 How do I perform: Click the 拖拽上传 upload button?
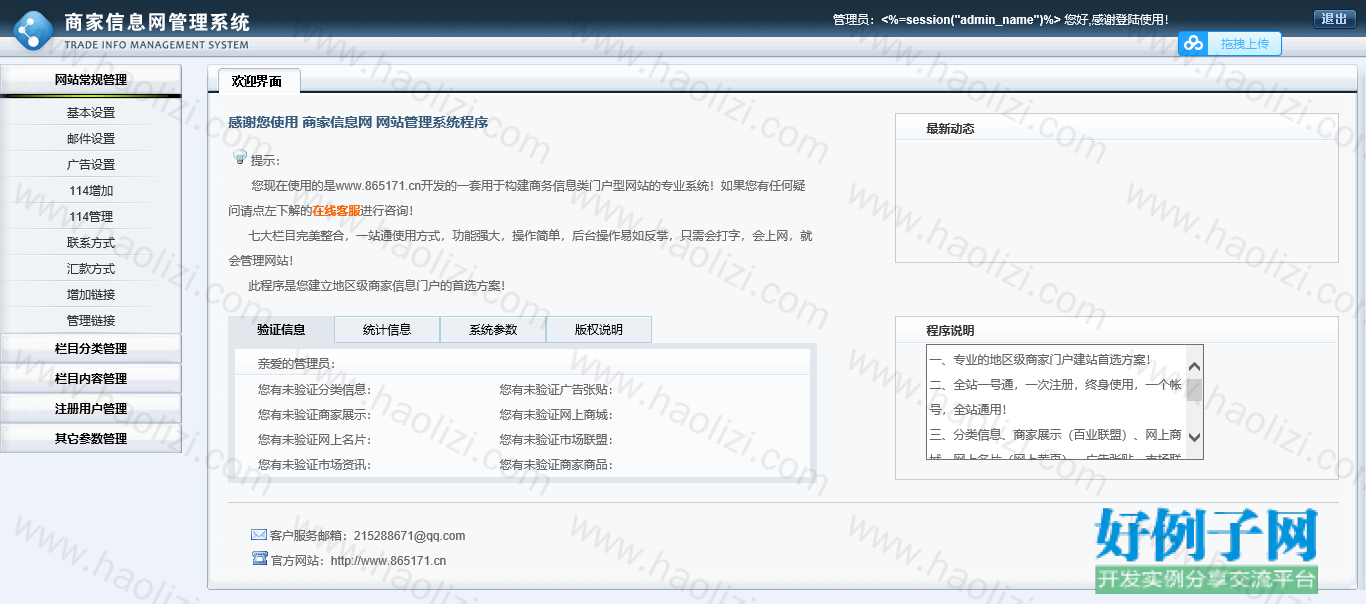(1244, 43)
